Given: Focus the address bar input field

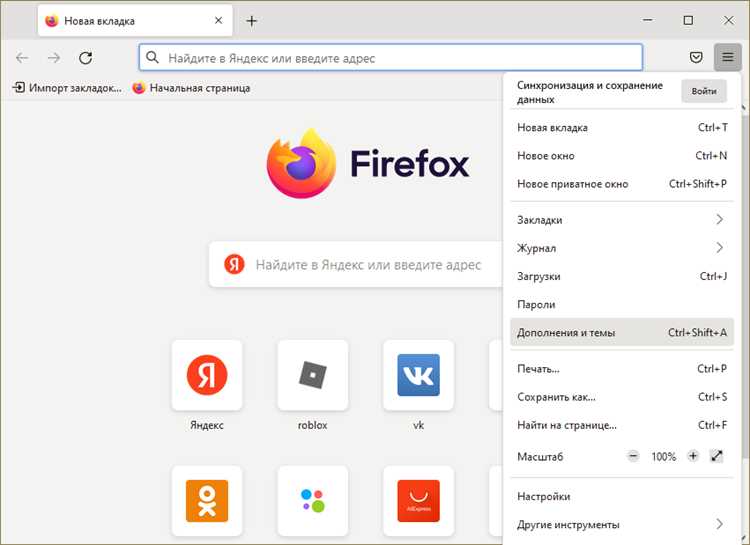Looking at the screenshot, I should tap(391, 57).
